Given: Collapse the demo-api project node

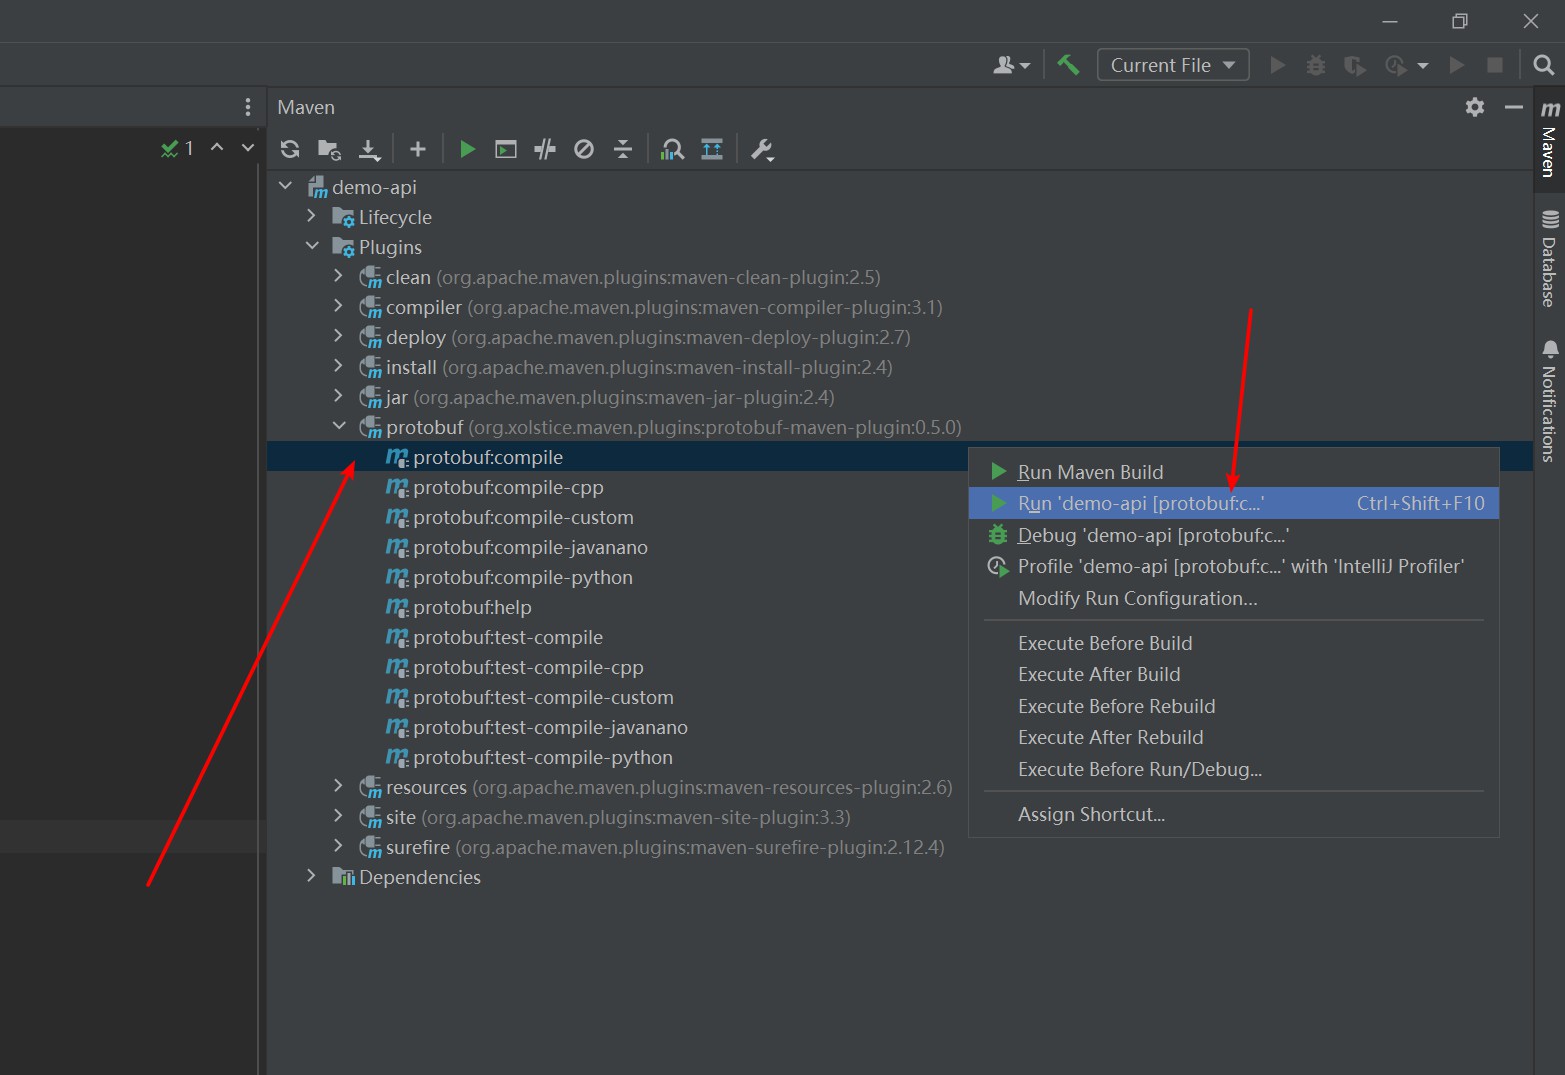Looking at the screenshot, I should [x=286, y=186].
